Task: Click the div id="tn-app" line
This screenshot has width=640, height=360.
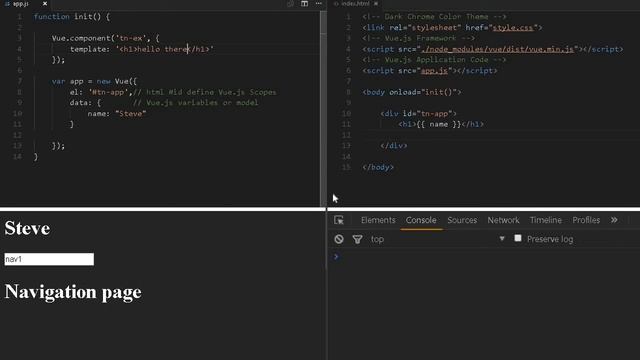Action: tap(418, 113)
